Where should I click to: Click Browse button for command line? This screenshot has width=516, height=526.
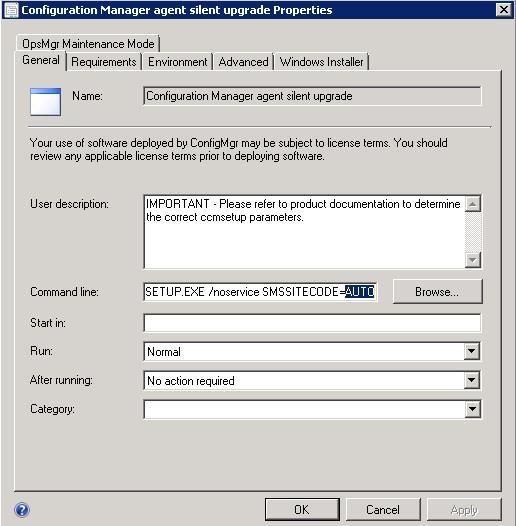click(x=437, y=292)
